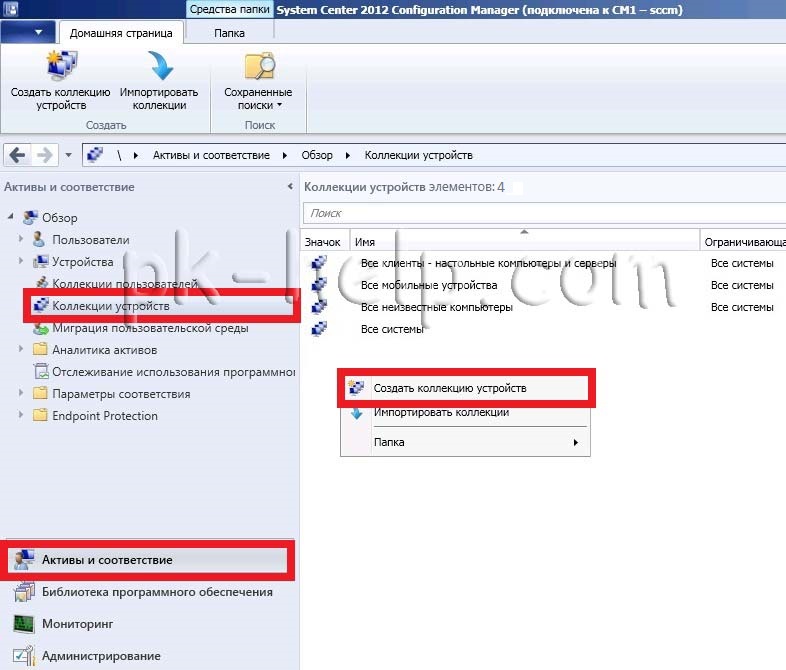
Task: Click the Библиотека программного обеспечения workspace icon
Action: [24, 592]
